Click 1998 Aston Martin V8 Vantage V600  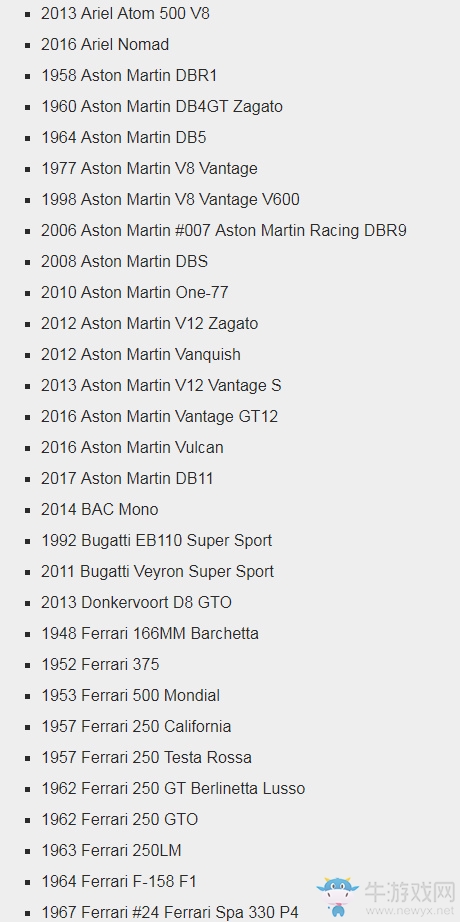pyautogui.click(x=171, y=199)
